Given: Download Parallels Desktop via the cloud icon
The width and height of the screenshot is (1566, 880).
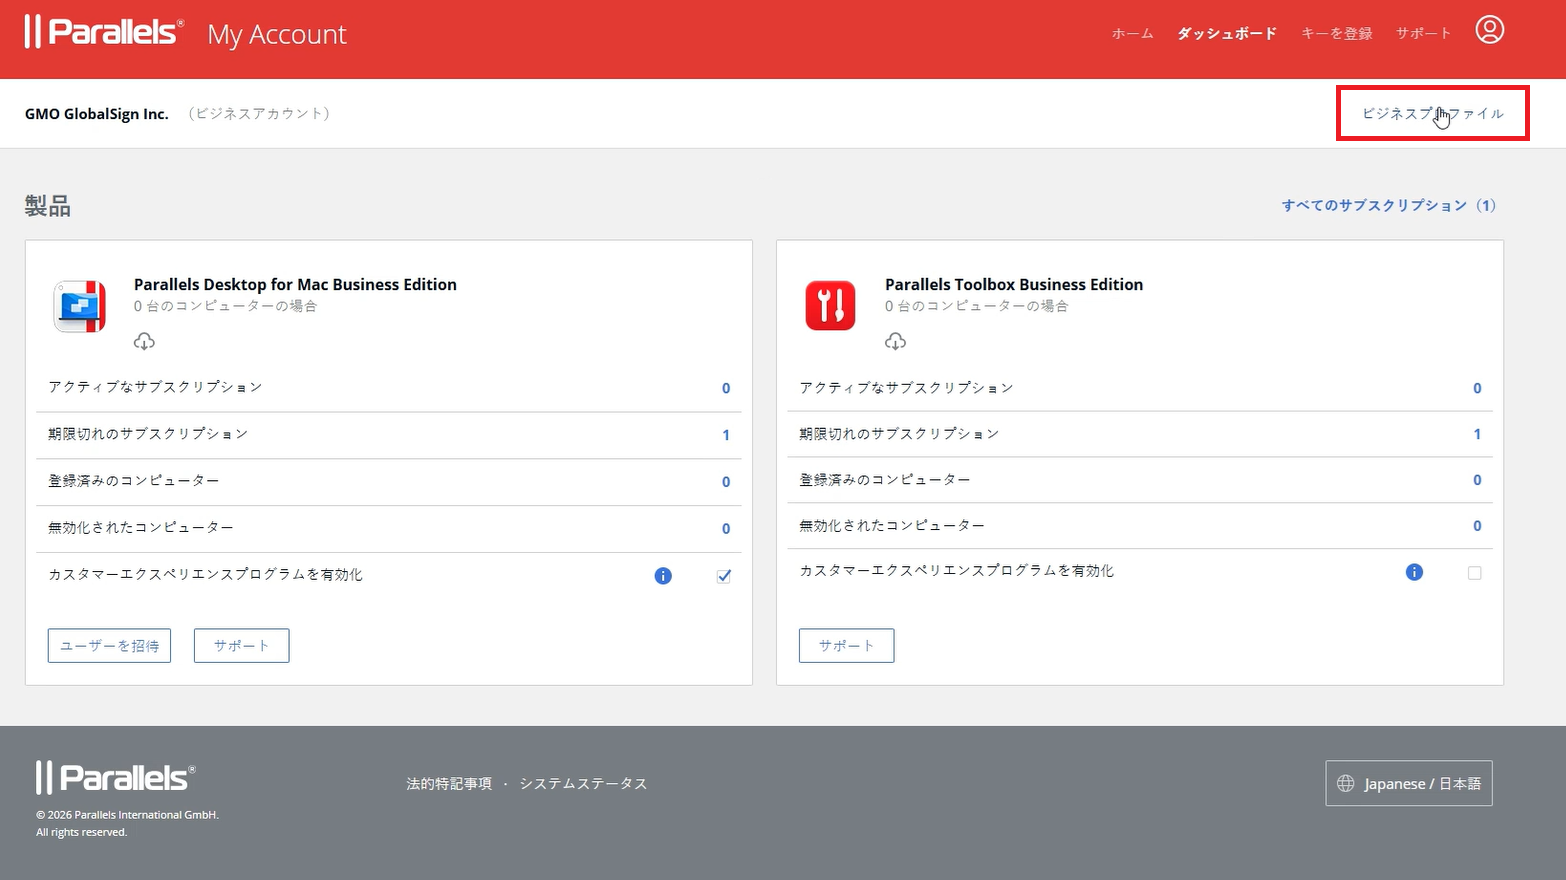Looking at the screenshot, I should click(x=144, y=342).
